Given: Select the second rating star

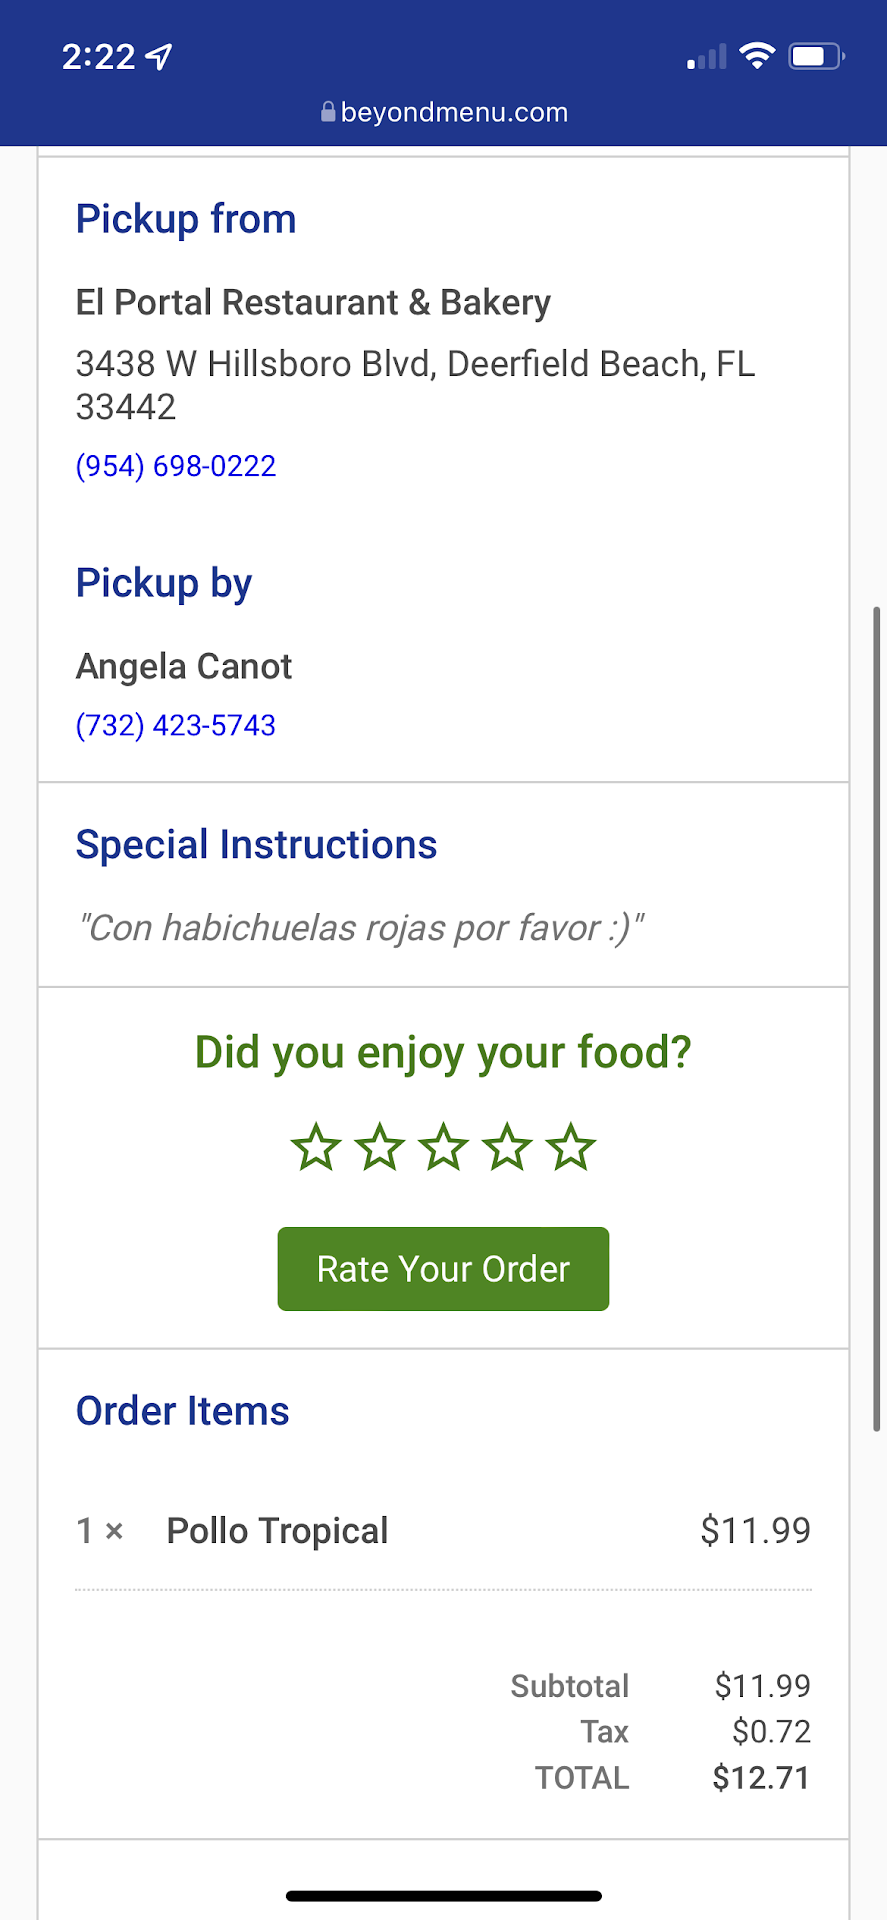Looking at the screenshot, I should click(x=380, y=1147).
